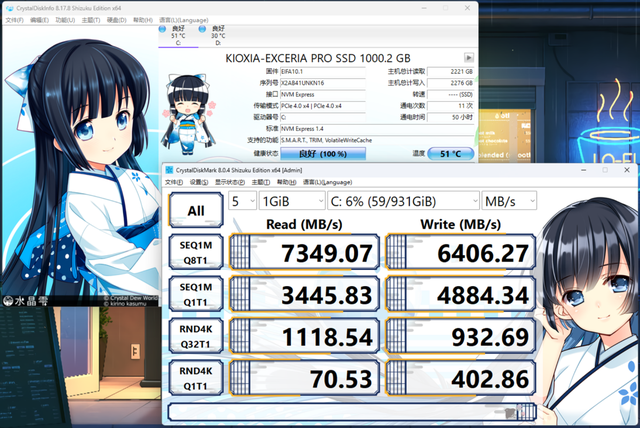
Task: Click the 51 °C temperature button
Action: click(x=451, y=154)
